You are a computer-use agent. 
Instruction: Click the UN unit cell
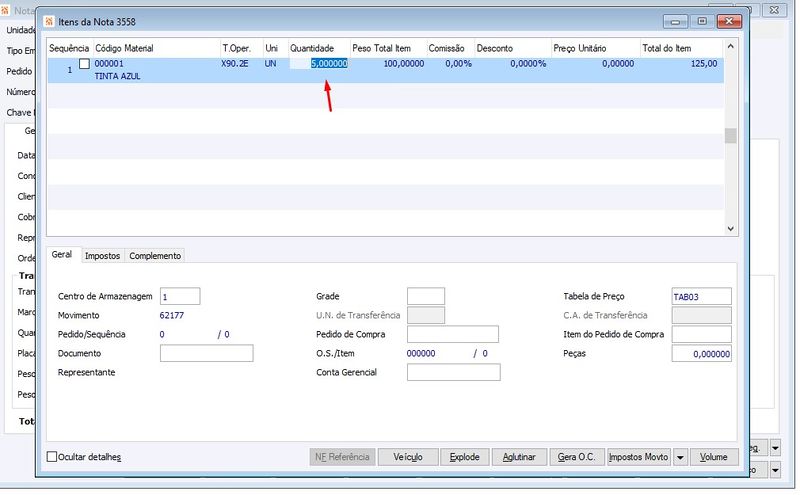click(x=270, y=64)
